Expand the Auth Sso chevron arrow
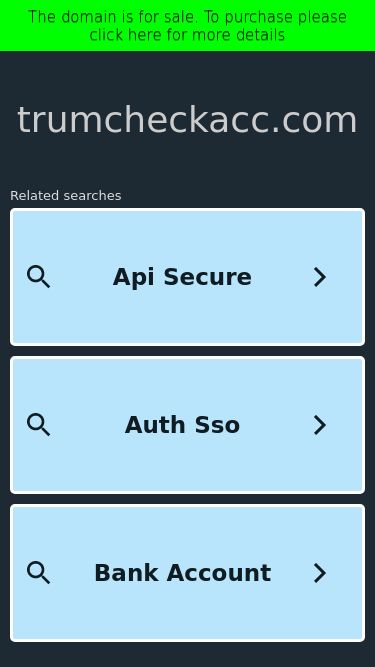This screenshot has height=667, width=375. click(x=320, y=425)
